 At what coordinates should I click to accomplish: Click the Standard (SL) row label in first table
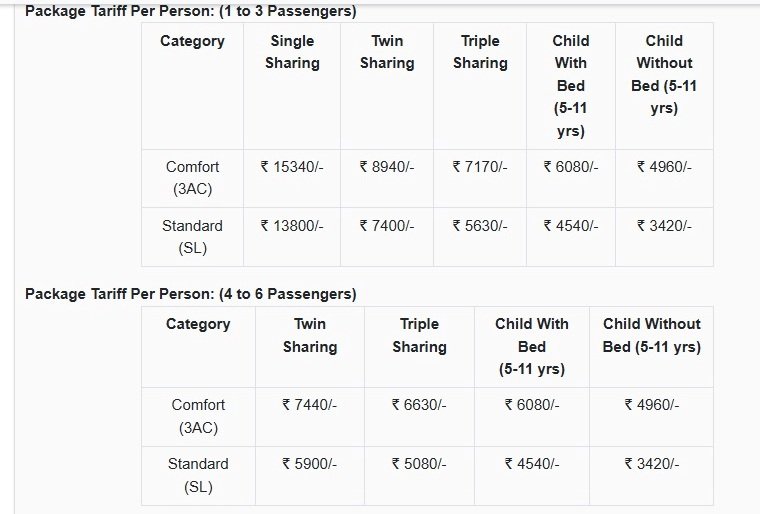coord(192,237)
